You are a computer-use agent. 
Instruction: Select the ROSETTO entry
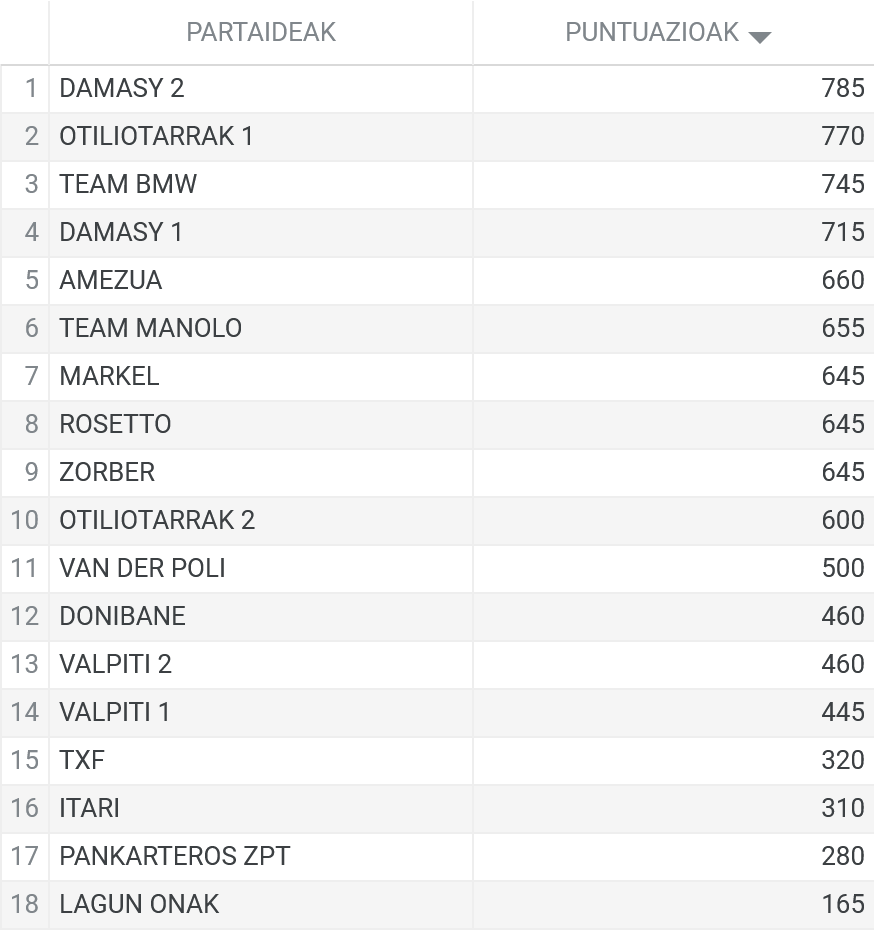click(261, 424)
